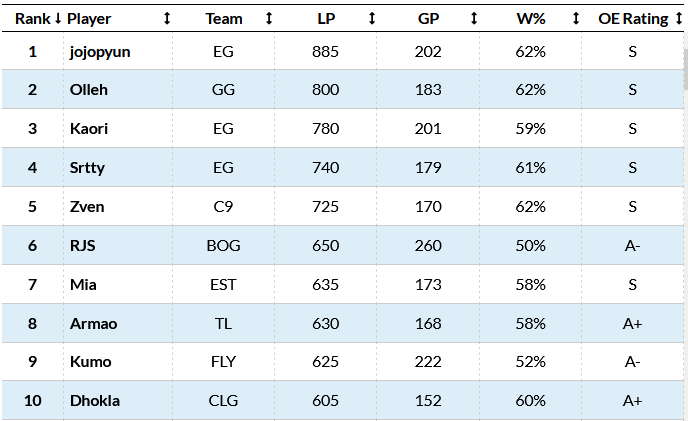Click the OE Rating sort arrows icon

pyautogui.click(x=679, y=19)
